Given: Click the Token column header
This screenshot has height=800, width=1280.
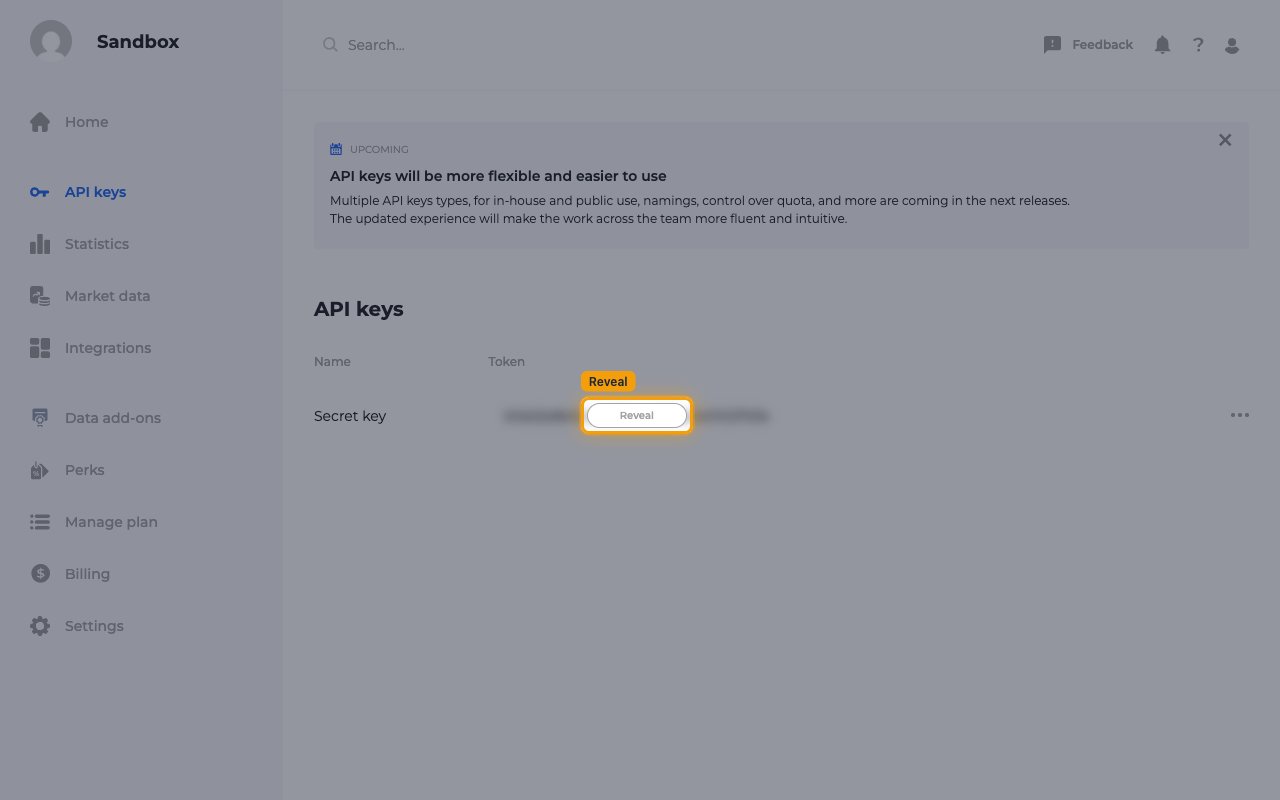Looking at the screenshot, I should pos(506,361).
